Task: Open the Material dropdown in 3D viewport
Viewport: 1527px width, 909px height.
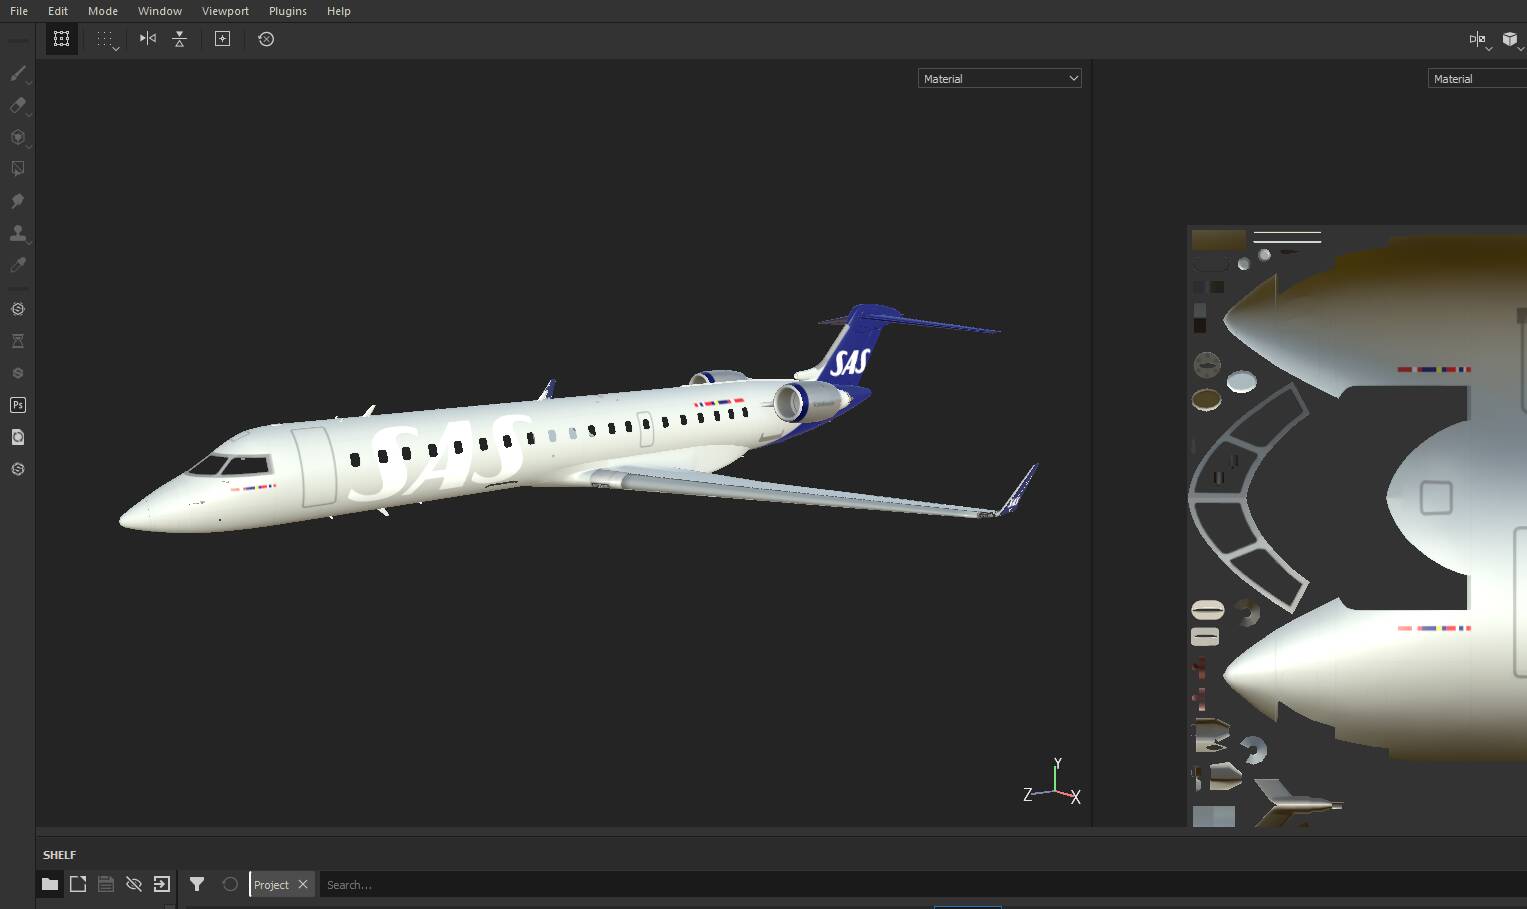Action: (1000, 78)
